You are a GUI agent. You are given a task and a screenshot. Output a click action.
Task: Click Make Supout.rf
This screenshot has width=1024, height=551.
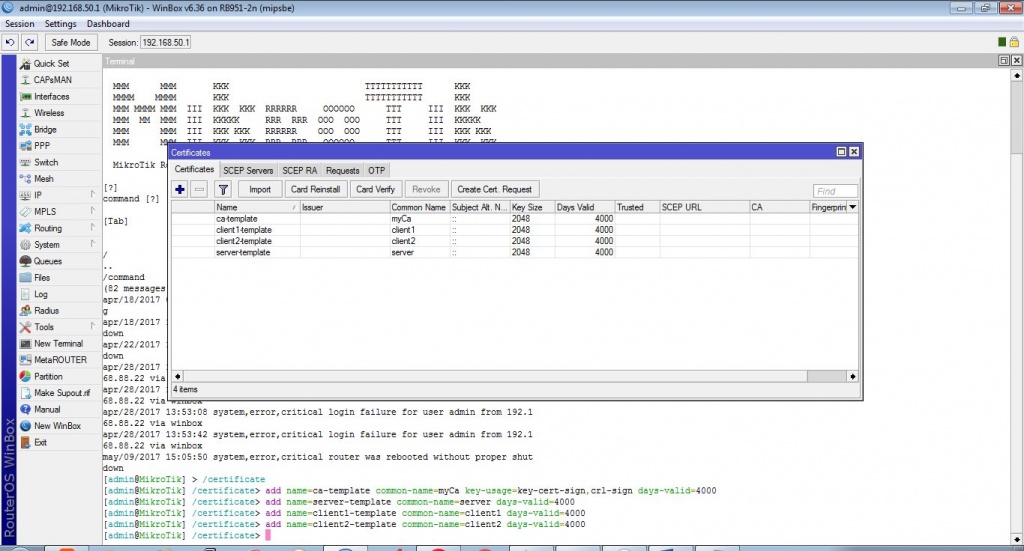(62, 393)
